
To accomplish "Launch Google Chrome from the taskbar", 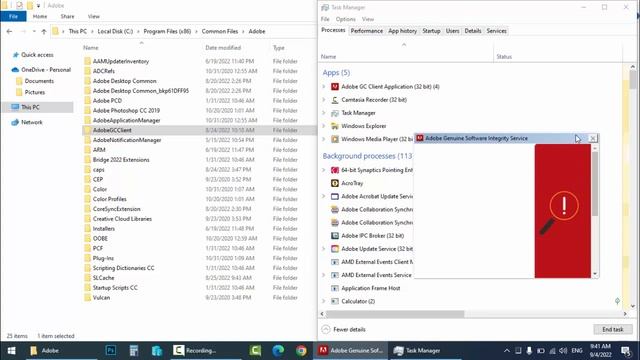I will (301, 350).
